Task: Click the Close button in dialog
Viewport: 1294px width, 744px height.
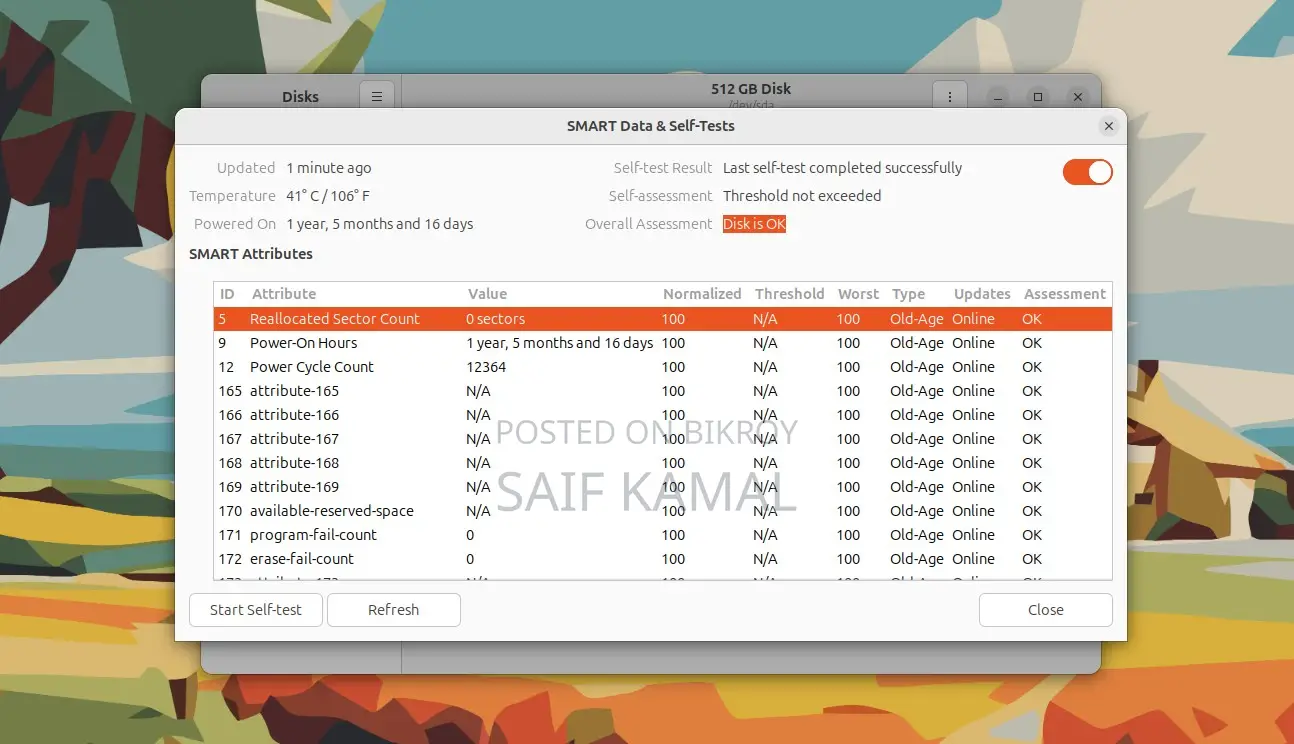Action: (1046, 610)
